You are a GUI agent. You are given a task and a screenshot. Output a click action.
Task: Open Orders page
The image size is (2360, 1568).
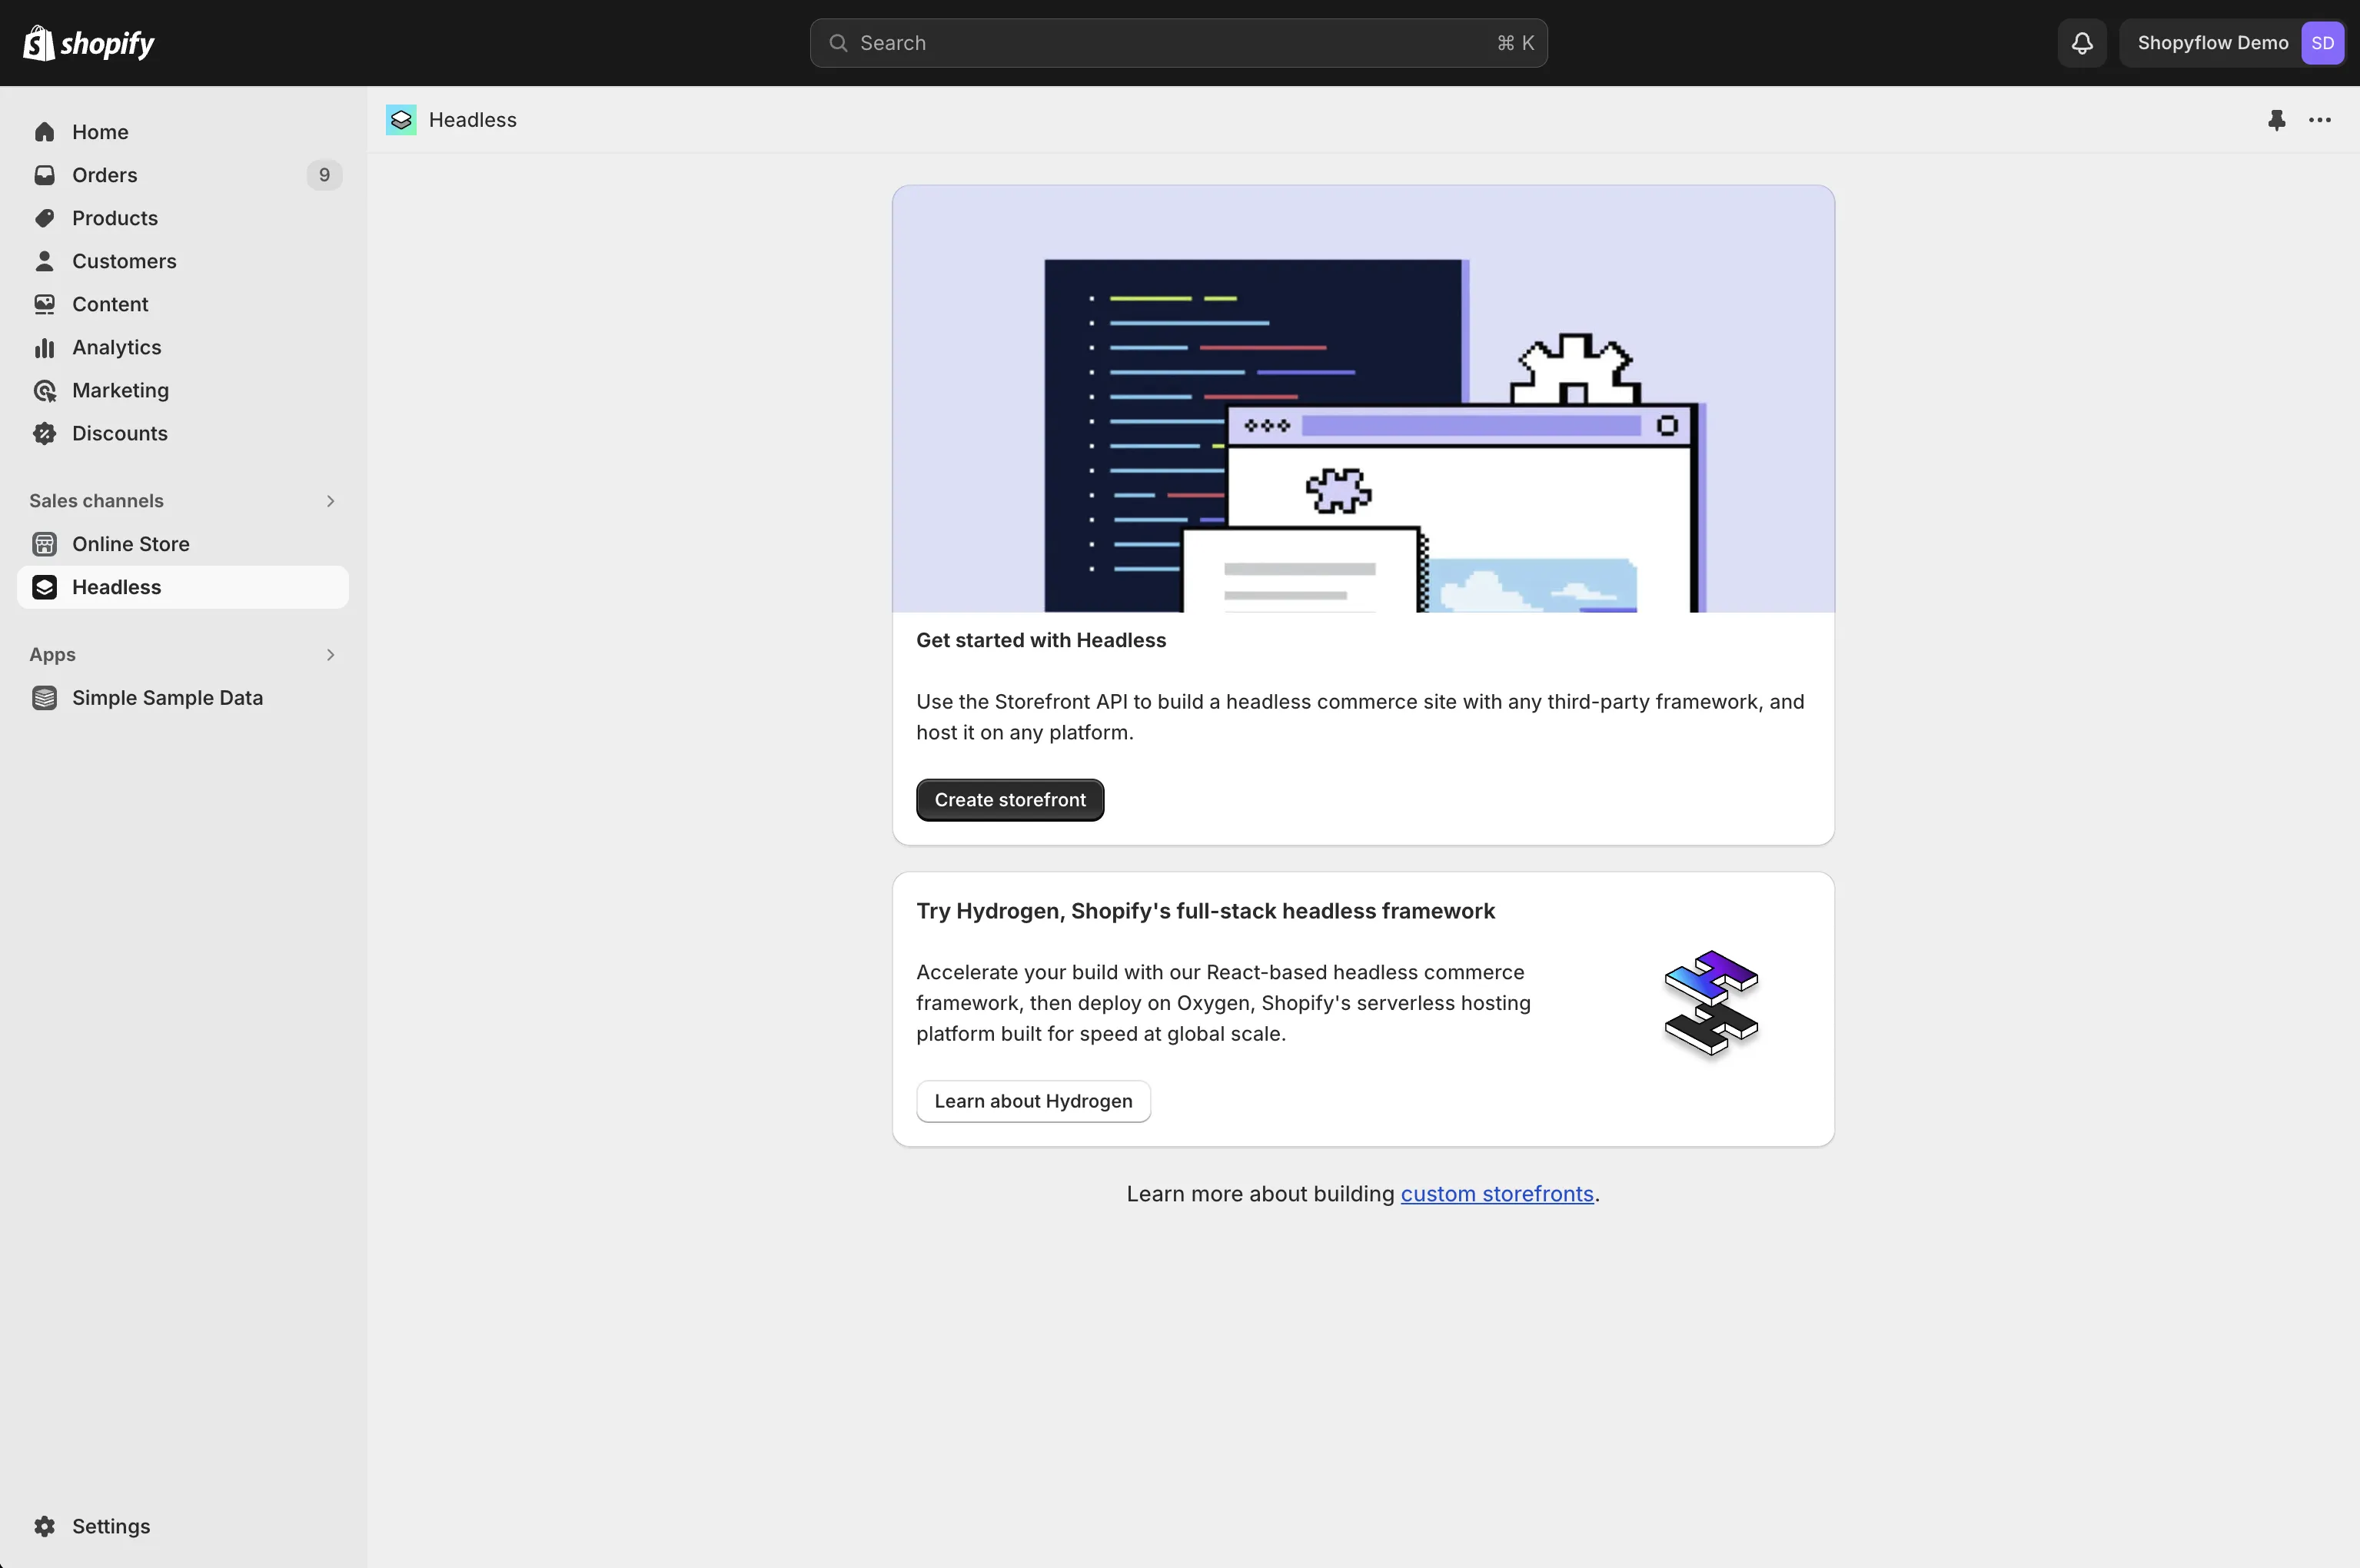[183, 175]
